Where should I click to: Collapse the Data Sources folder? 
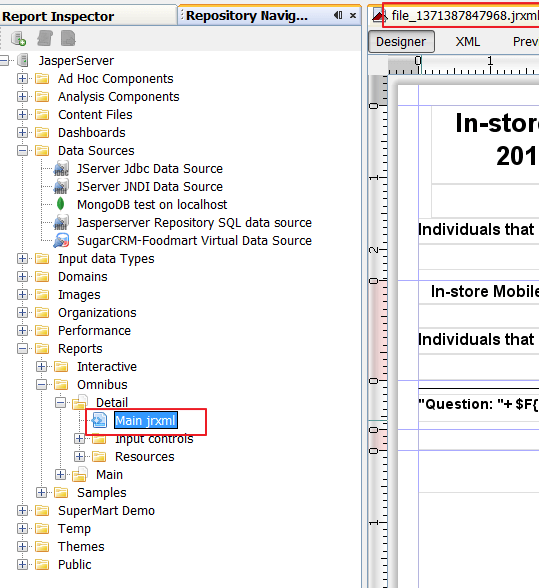click(x=22, y=150)
